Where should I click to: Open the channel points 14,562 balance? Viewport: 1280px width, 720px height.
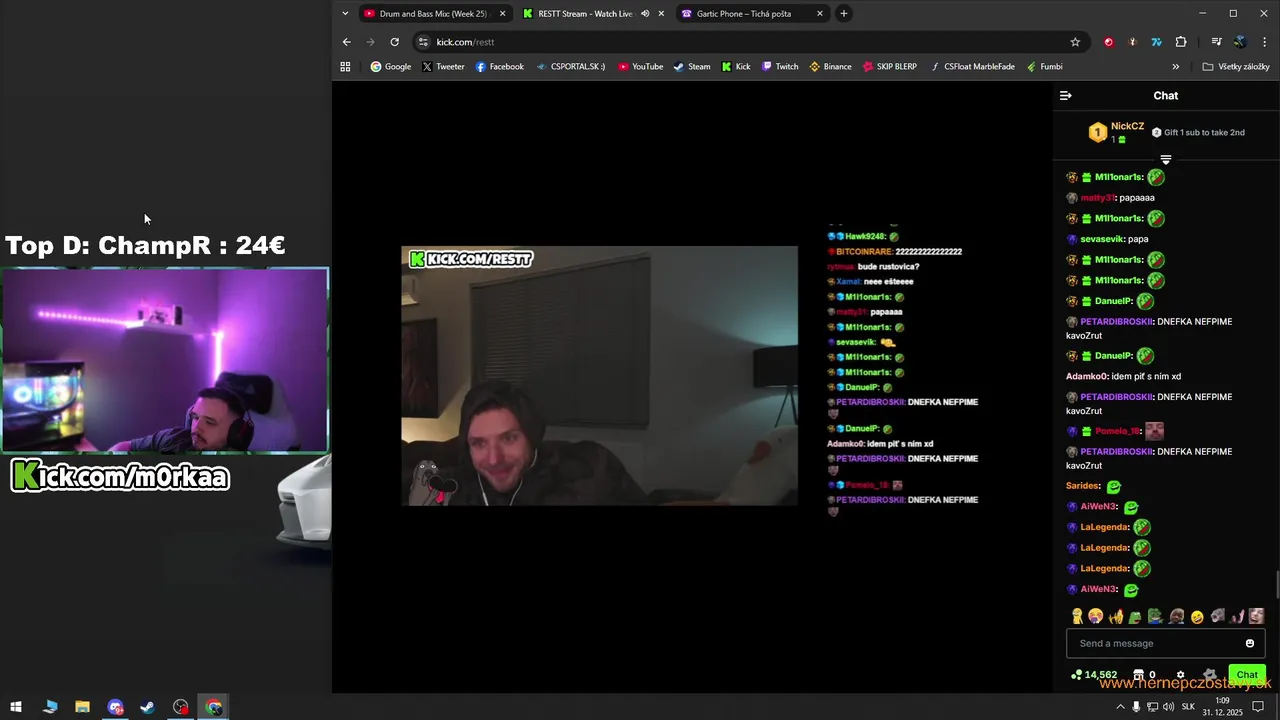click(1094, 675)
